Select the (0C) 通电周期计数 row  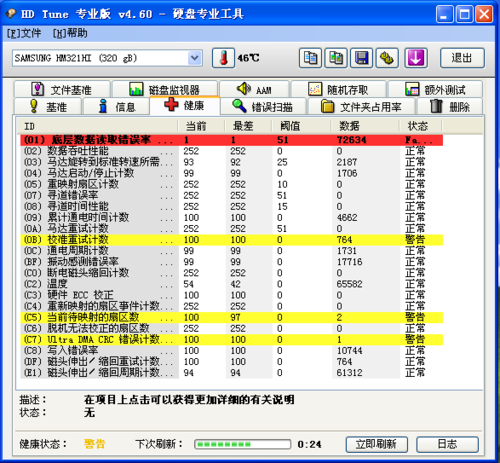point(231,251)
